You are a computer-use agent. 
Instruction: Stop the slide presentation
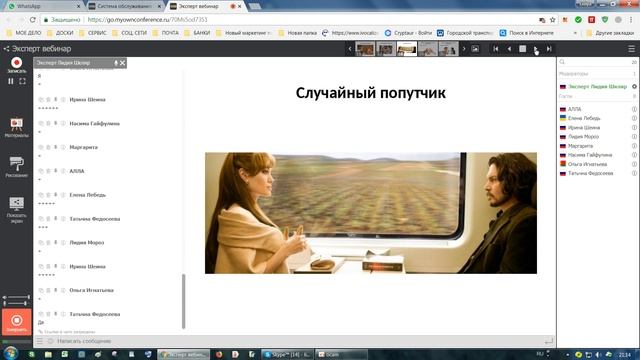pos(522,49)
